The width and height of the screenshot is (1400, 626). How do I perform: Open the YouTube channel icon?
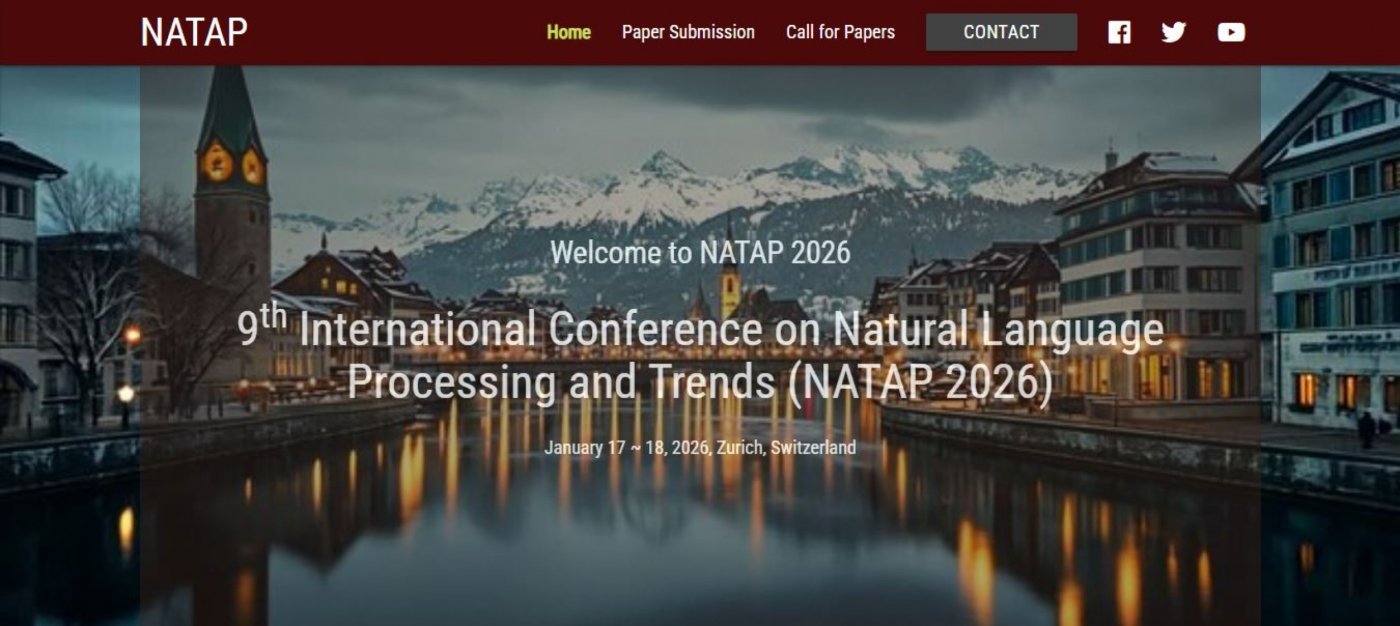click(1231, 32)
